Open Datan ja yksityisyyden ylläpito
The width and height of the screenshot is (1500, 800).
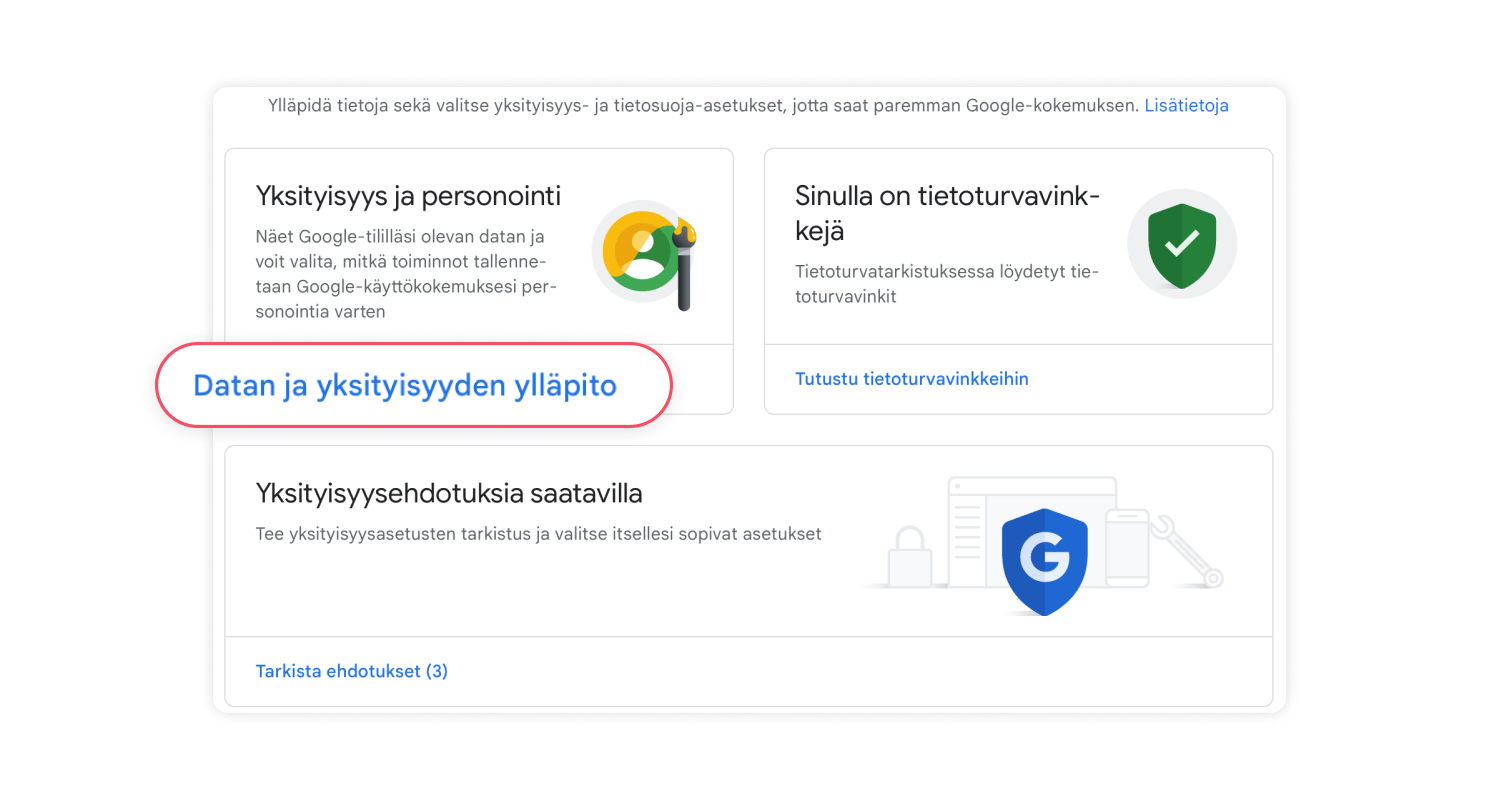(x=405, y=386)
